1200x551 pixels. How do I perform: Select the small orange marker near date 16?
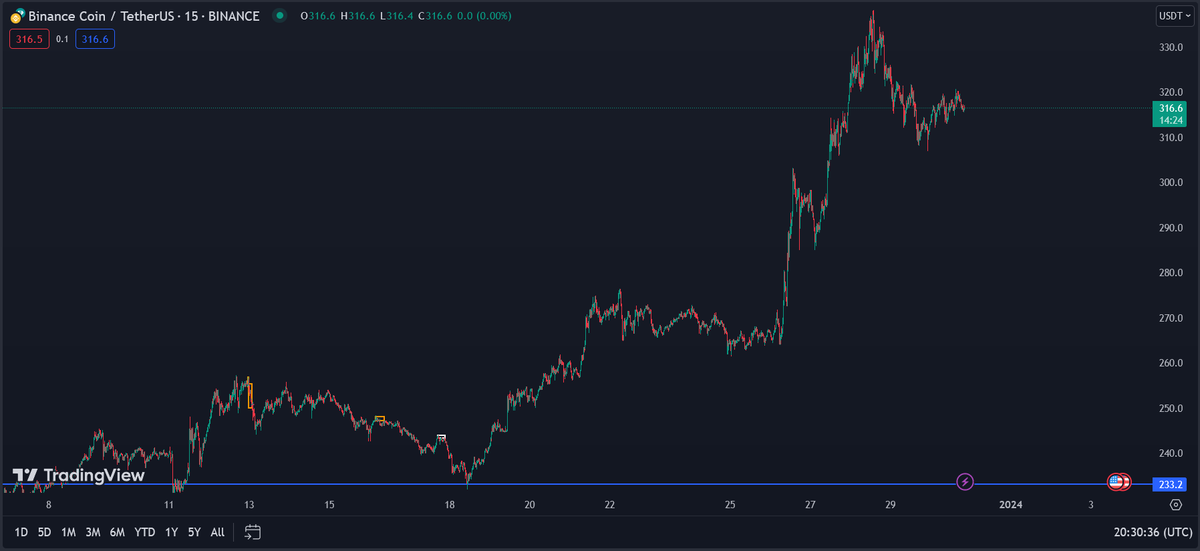(x=379, y=418)
